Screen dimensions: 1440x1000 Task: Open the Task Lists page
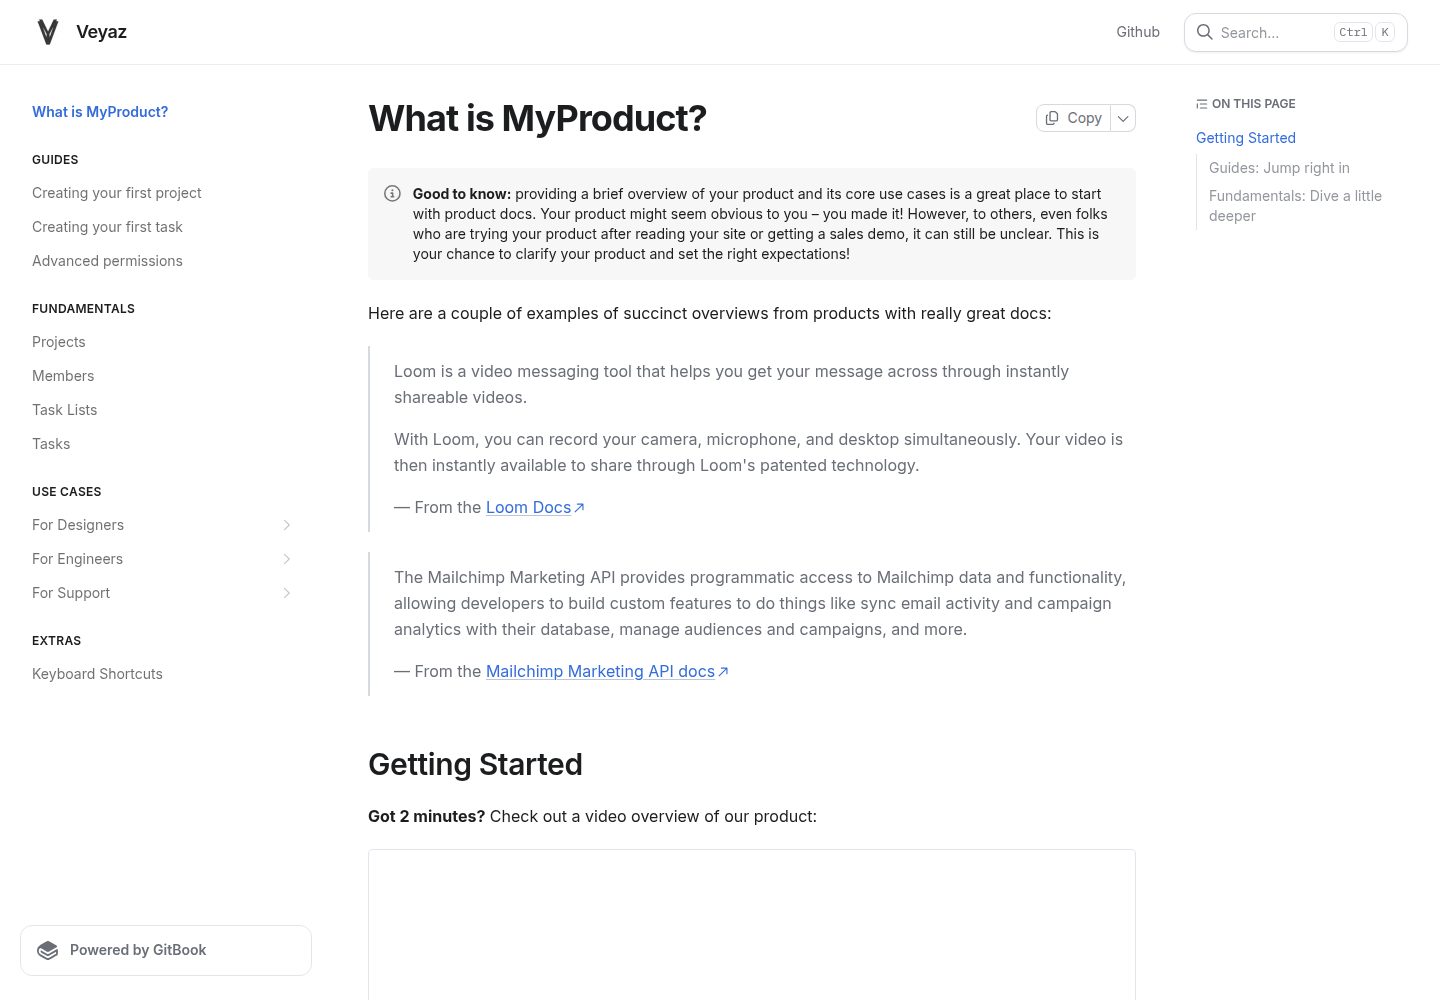pos(65,410)
